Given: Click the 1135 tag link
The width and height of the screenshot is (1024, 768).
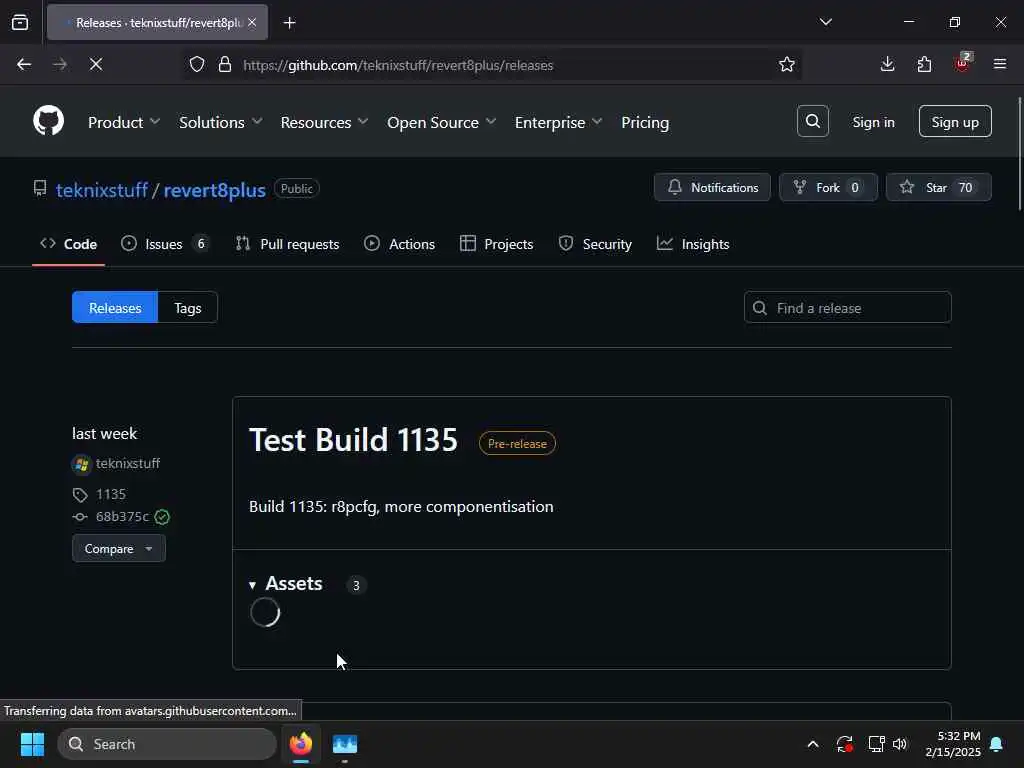Looking at the screenshot, I should 111,494.
